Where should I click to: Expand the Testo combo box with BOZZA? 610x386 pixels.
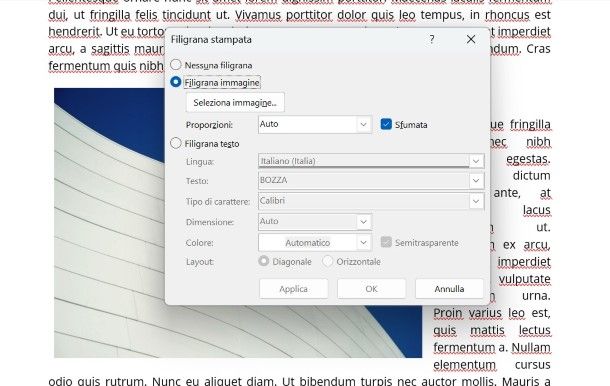[x=476, y=181]
